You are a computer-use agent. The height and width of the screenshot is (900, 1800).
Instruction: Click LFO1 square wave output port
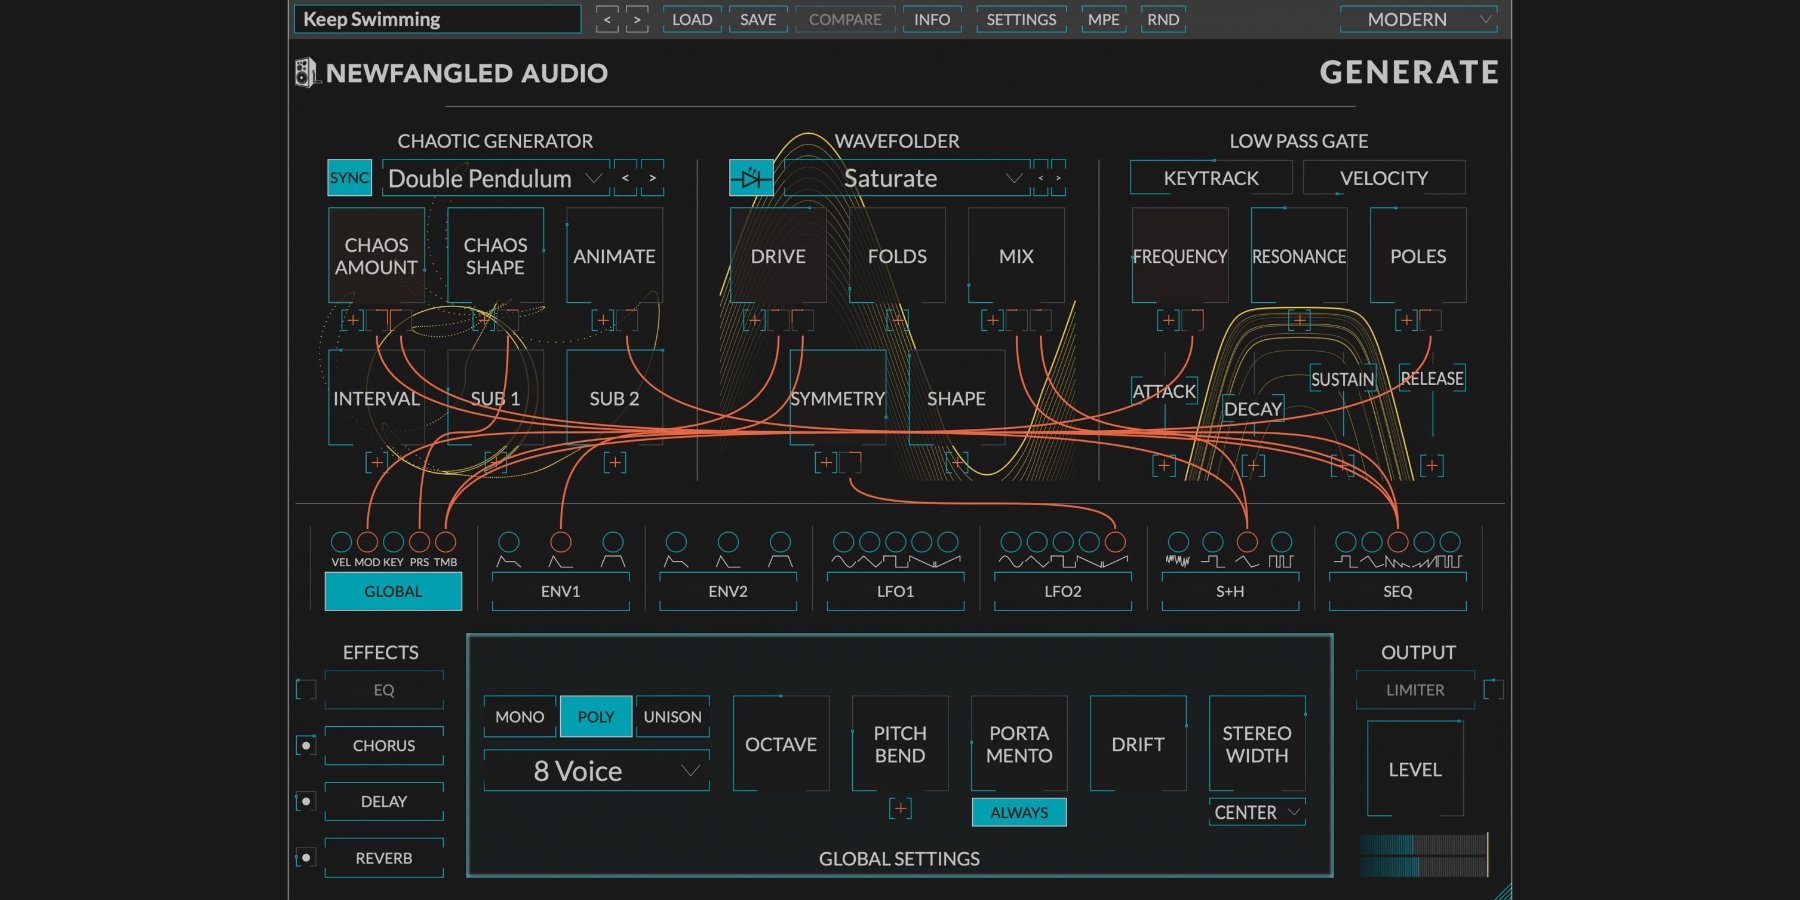(x=896, y=542)
